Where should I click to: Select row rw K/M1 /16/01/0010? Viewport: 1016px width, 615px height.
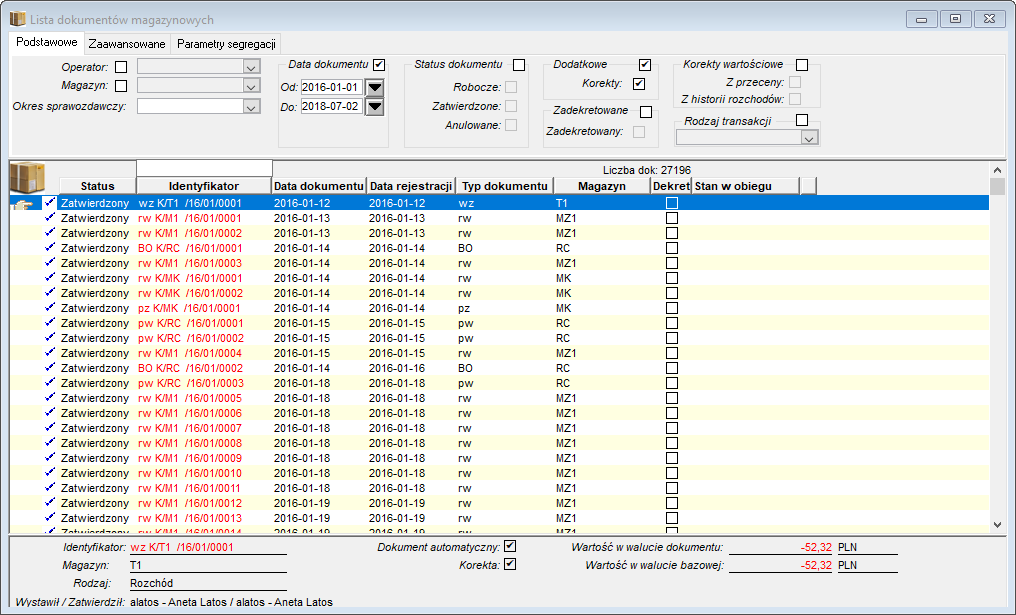(x=499, y=472)
